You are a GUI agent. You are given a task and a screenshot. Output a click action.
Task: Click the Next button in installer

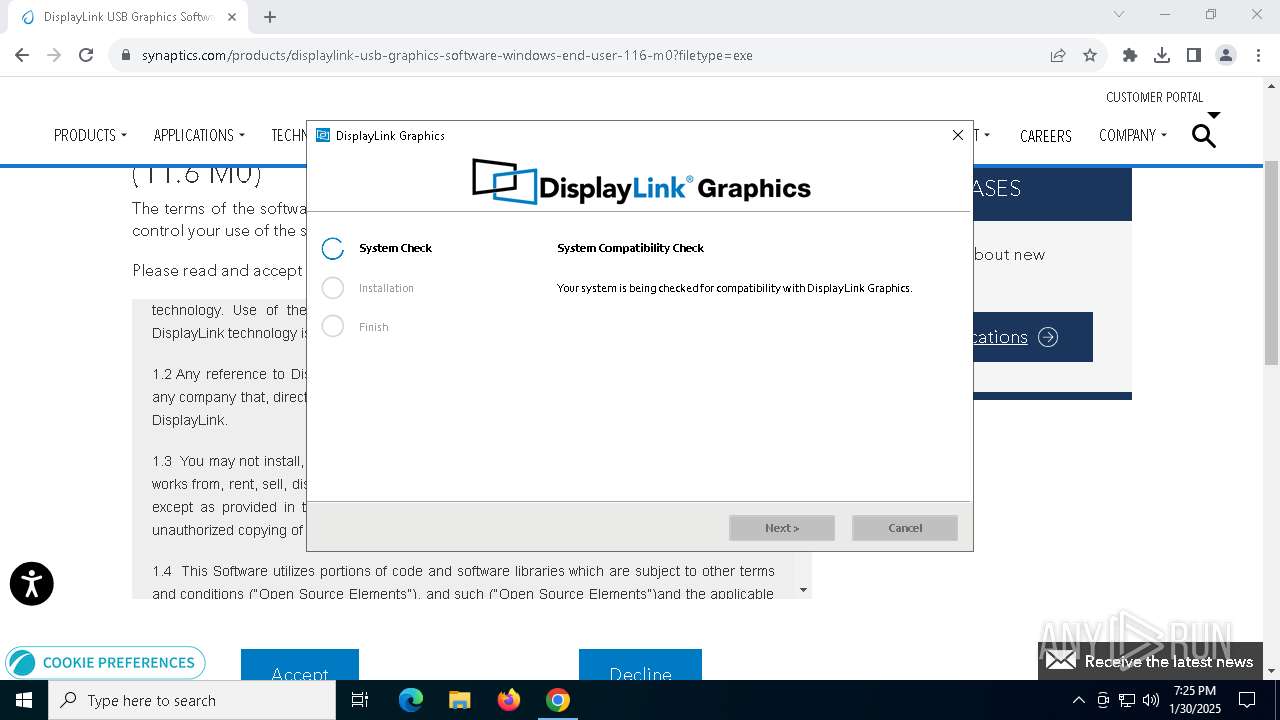tap(782, 528)
